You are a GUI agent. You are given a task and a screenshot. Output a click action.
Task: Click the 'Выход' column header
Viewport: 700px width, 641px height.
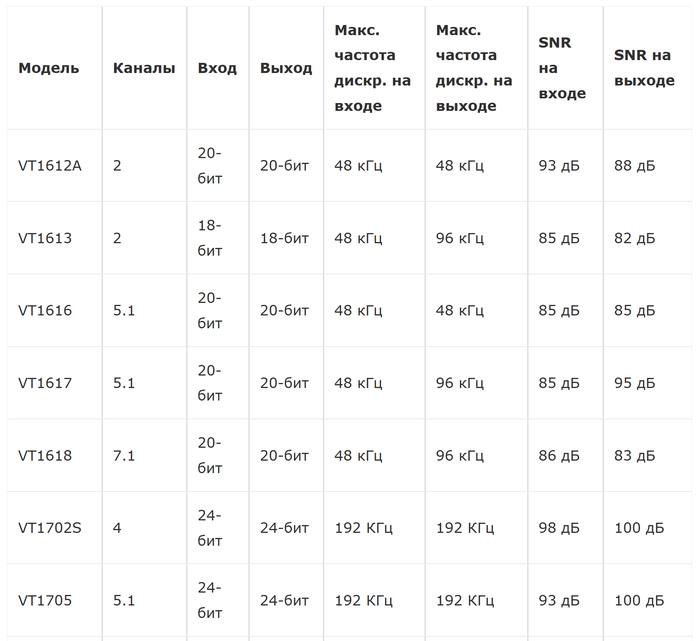pos(286,68)
